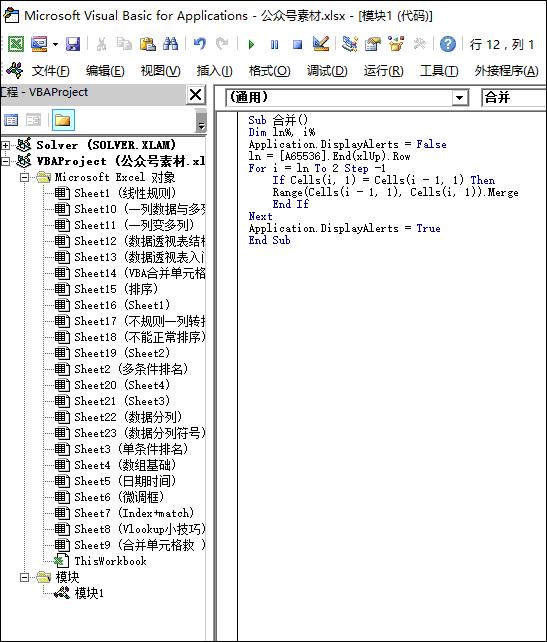Click the code window margin indicator bar
Image resolution: width=547 pixels, height=642 pixels.
(227, 376)
